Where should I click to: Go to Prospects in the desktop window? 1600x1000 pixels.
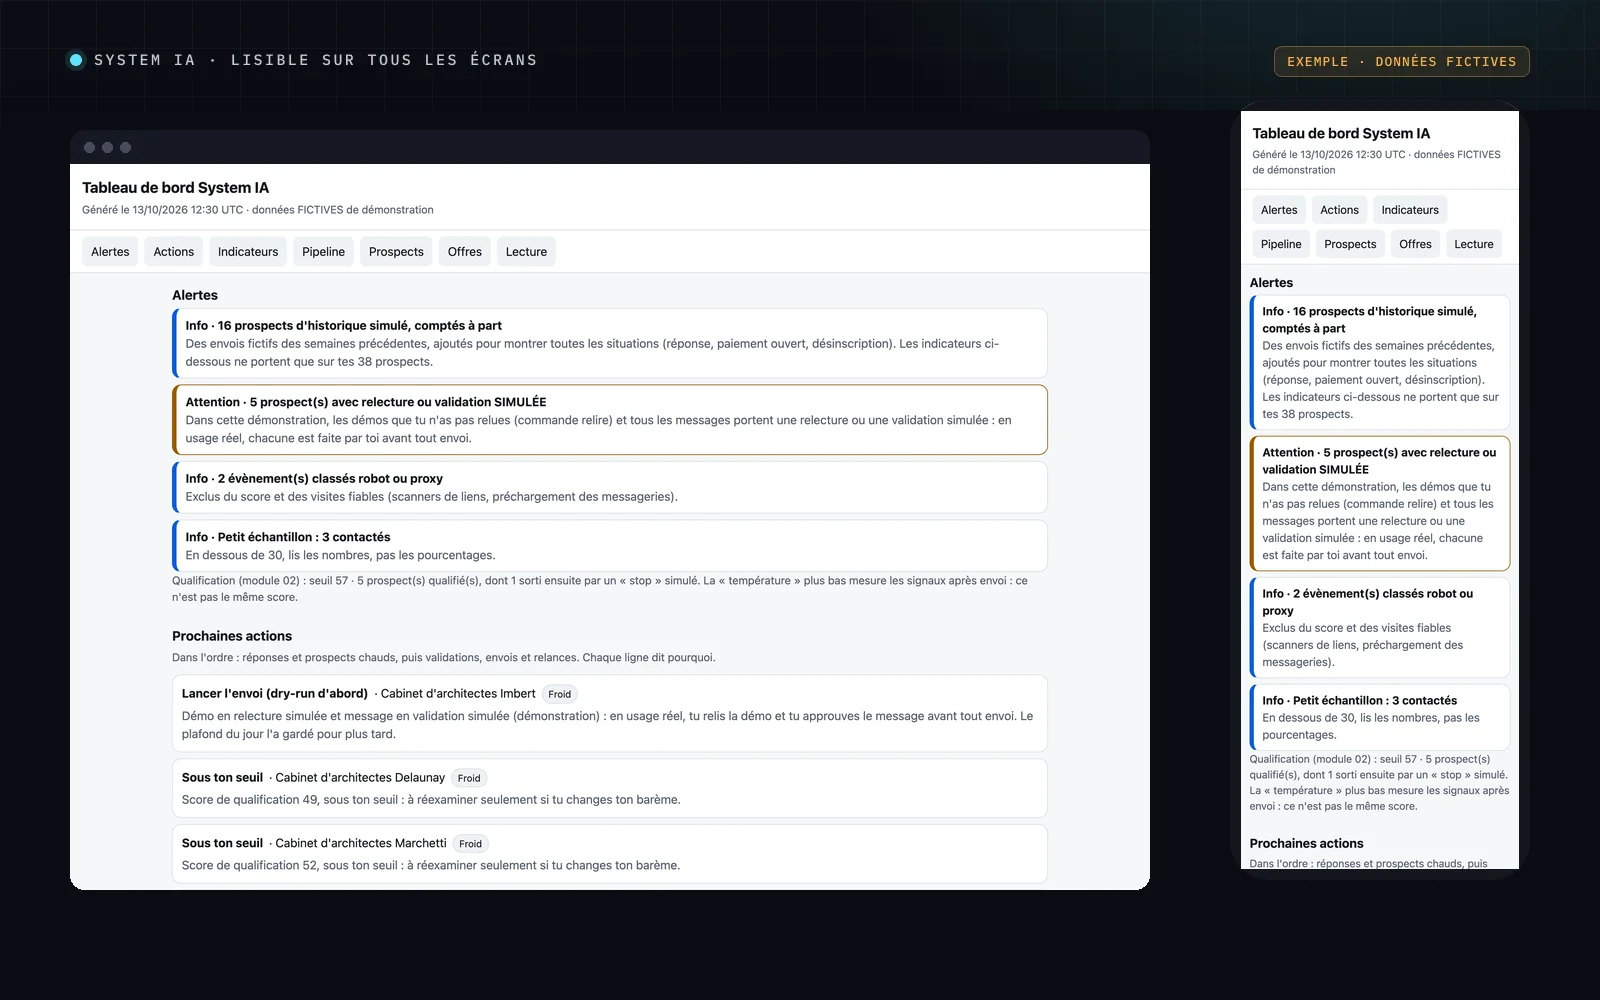click(x=396, y=252)
